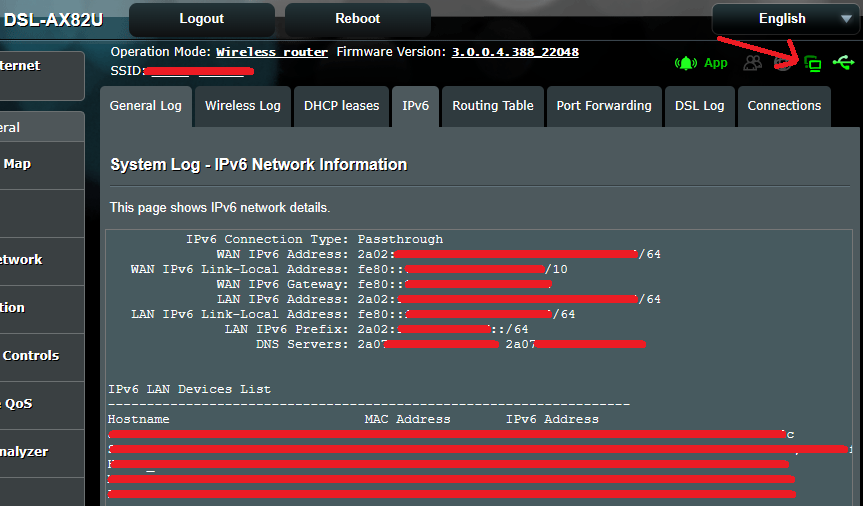Open the guest network users icon

pyautogui.click(x=752, y=63)
